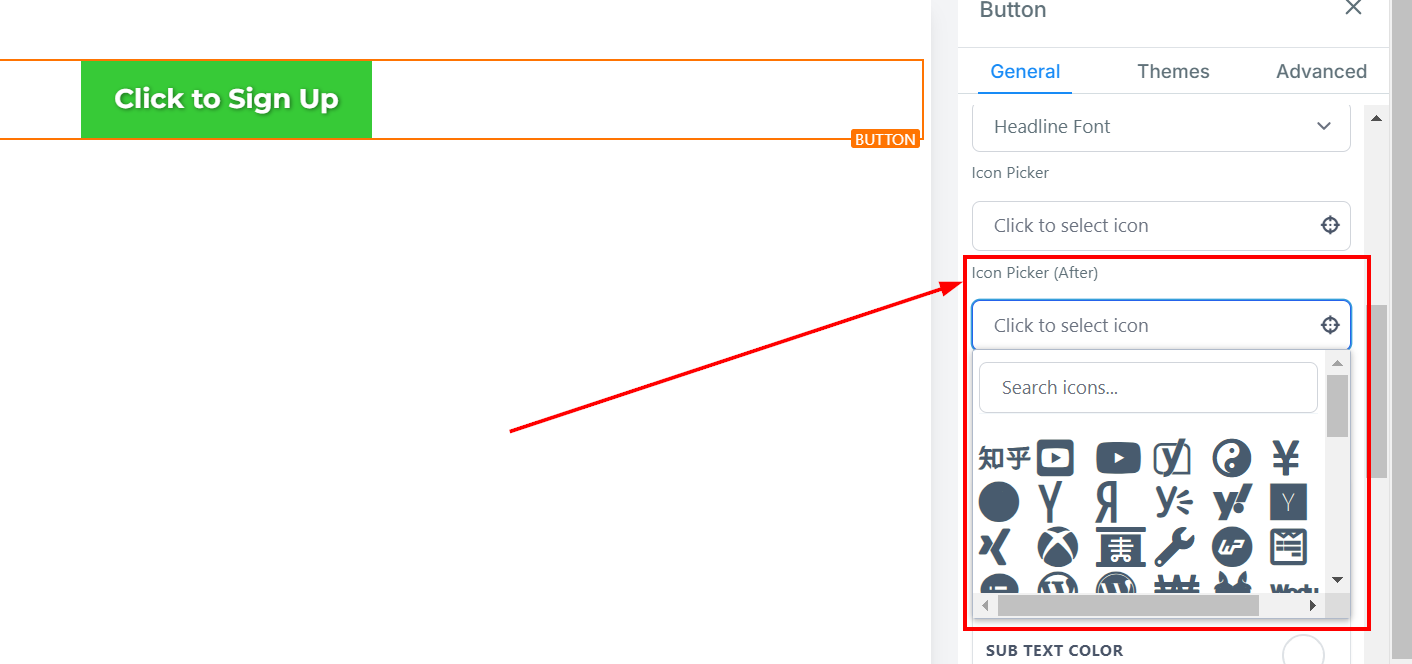This screenshot has height=664, width=1412.
Task: Select the Xing logo icon
Action: (x=995, y=547)
